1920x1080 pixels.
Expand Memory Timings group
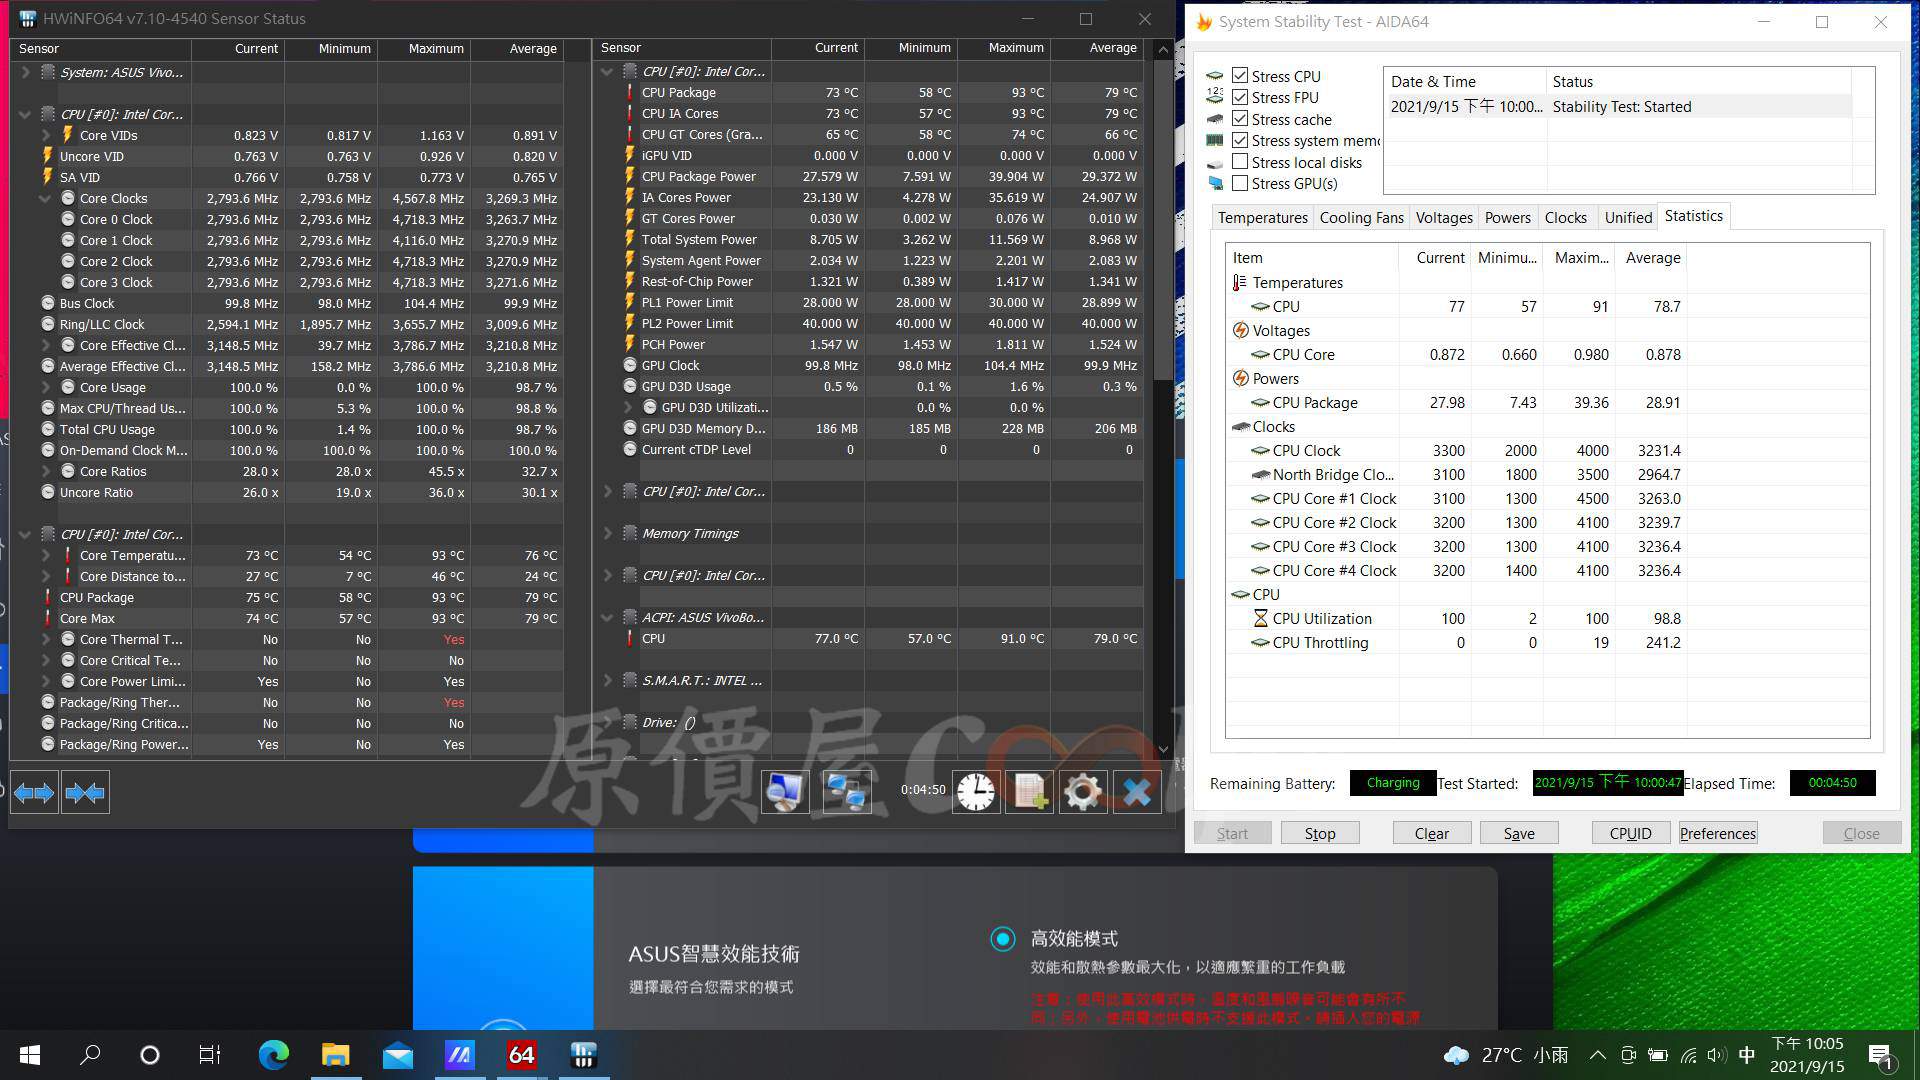[x=608, y=533]
